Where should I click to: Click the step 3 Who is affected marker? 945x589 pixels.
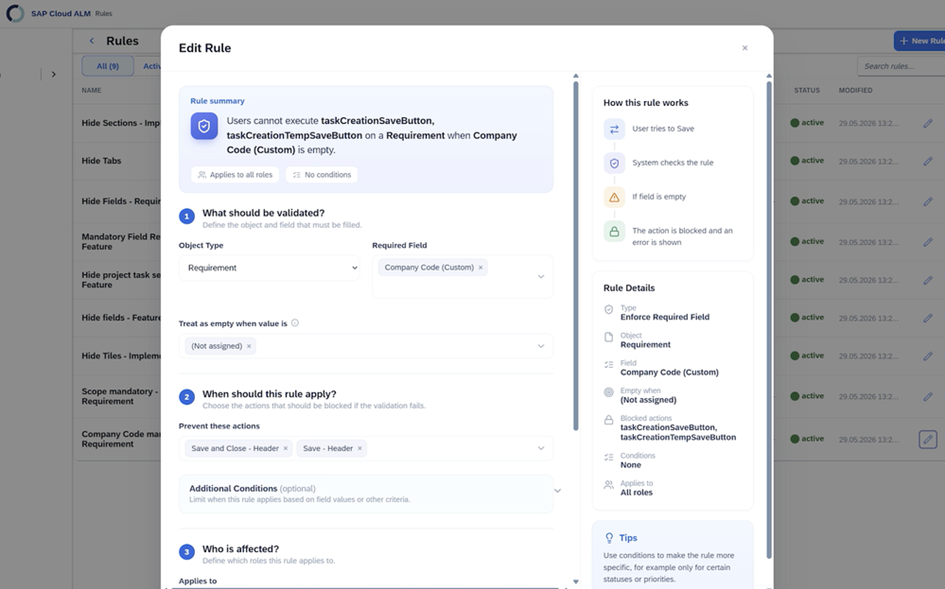point(187,552)
